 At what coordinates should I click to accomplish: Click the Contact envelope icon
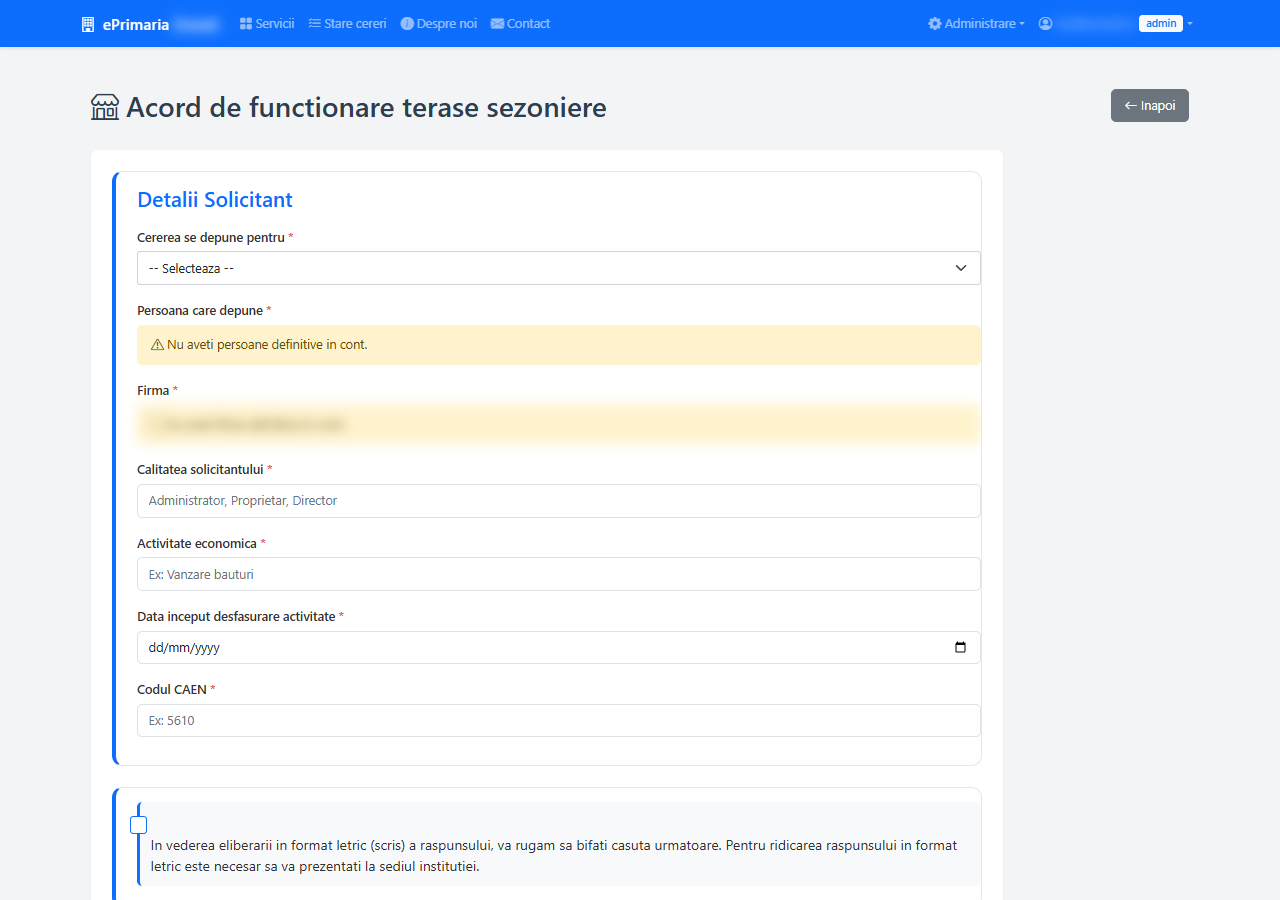(497, 23)
